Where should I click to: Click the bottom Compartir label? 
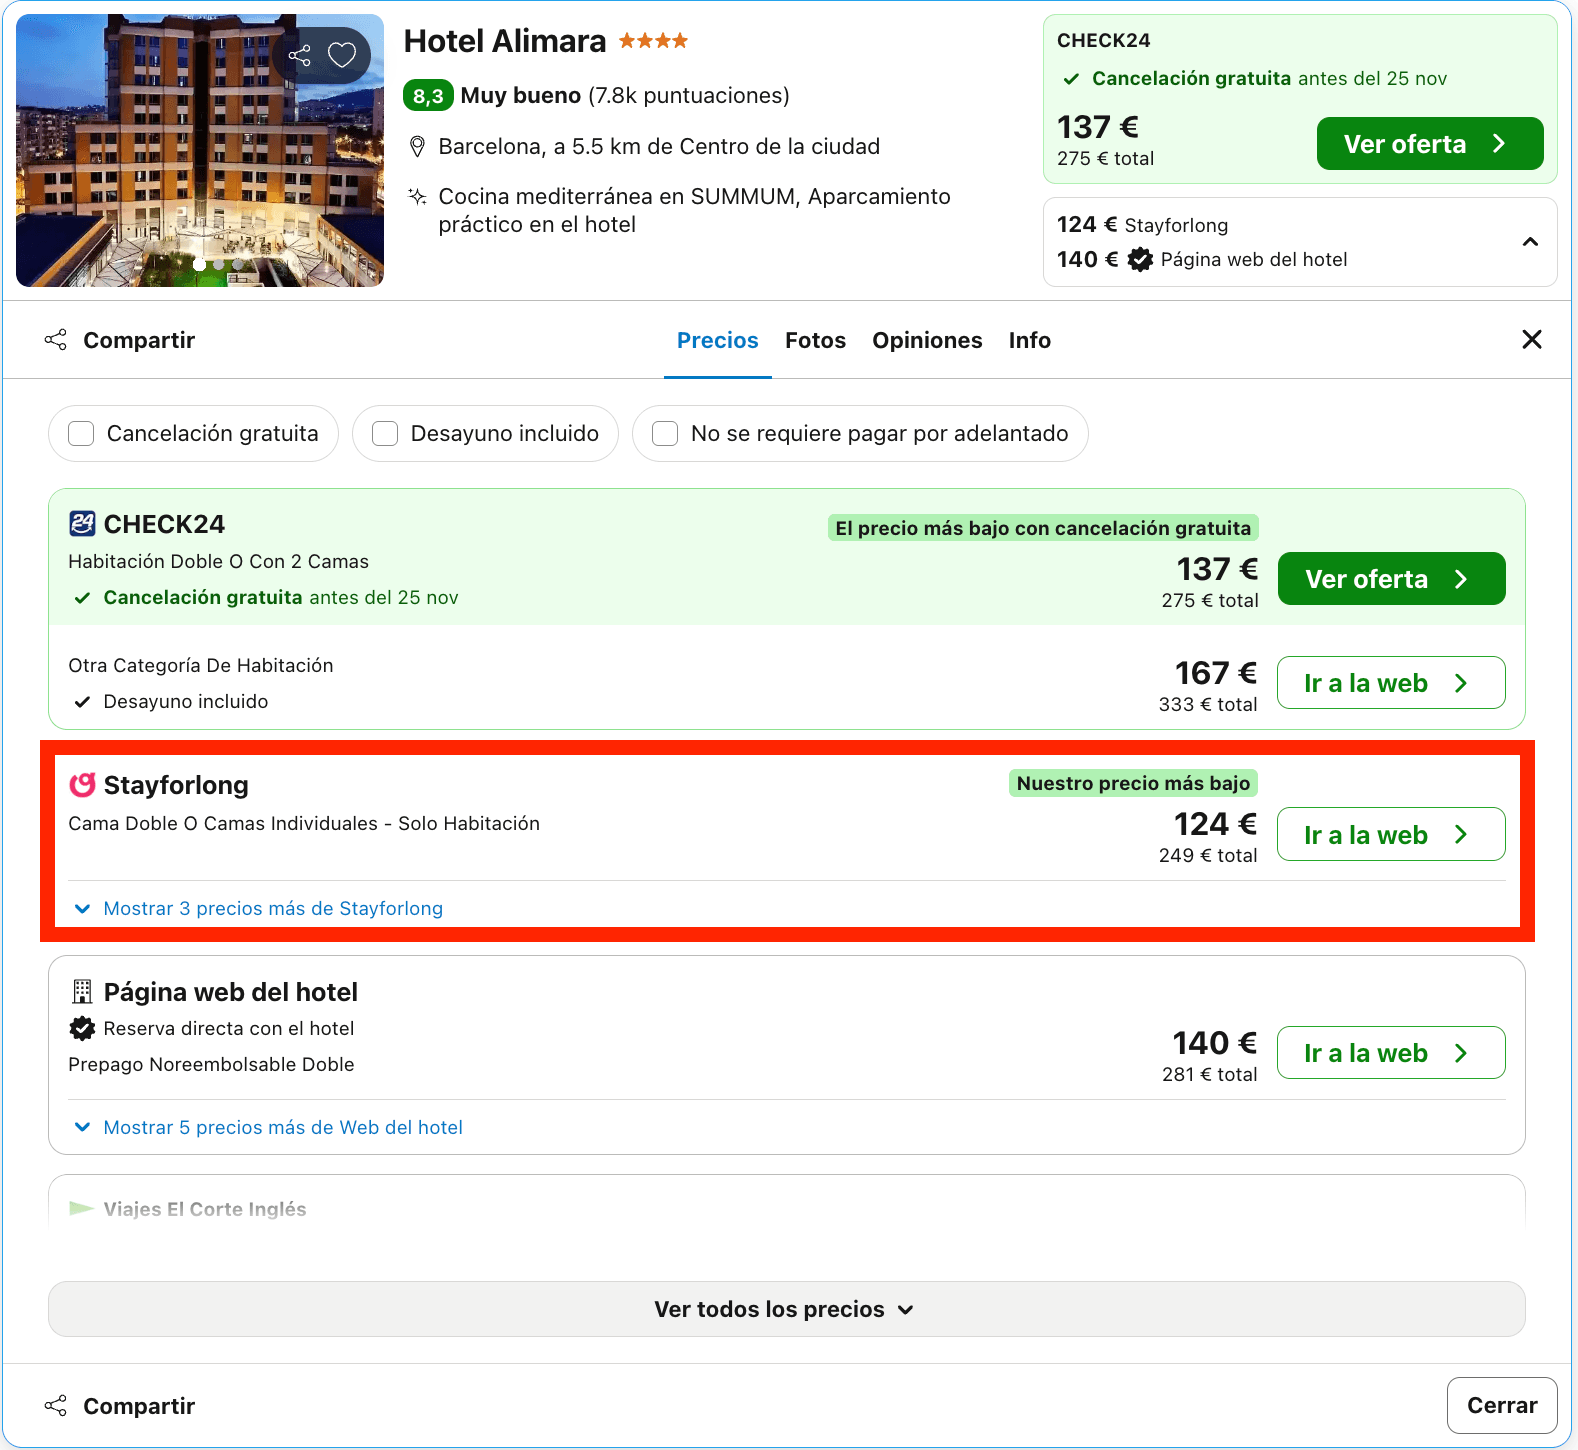pyautogui.click(x=139, y=1406)
